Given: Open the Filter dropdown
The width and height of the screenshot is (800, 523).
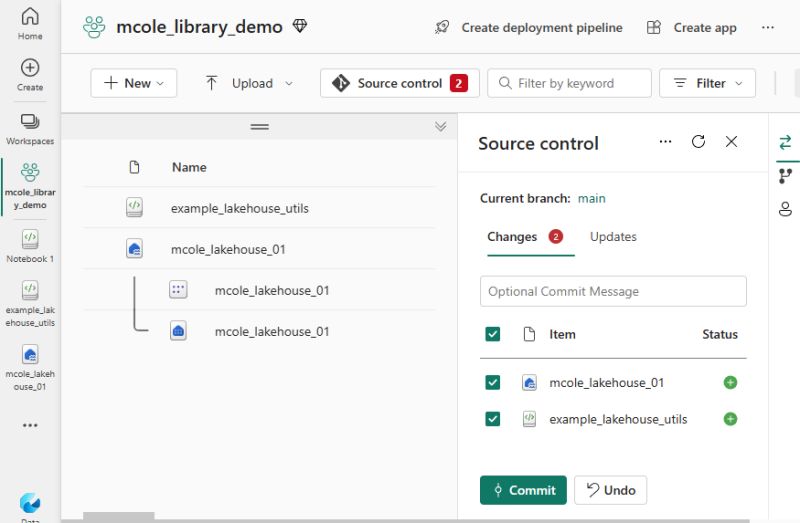Looking at the screenshot, I should tap(707, 83).
